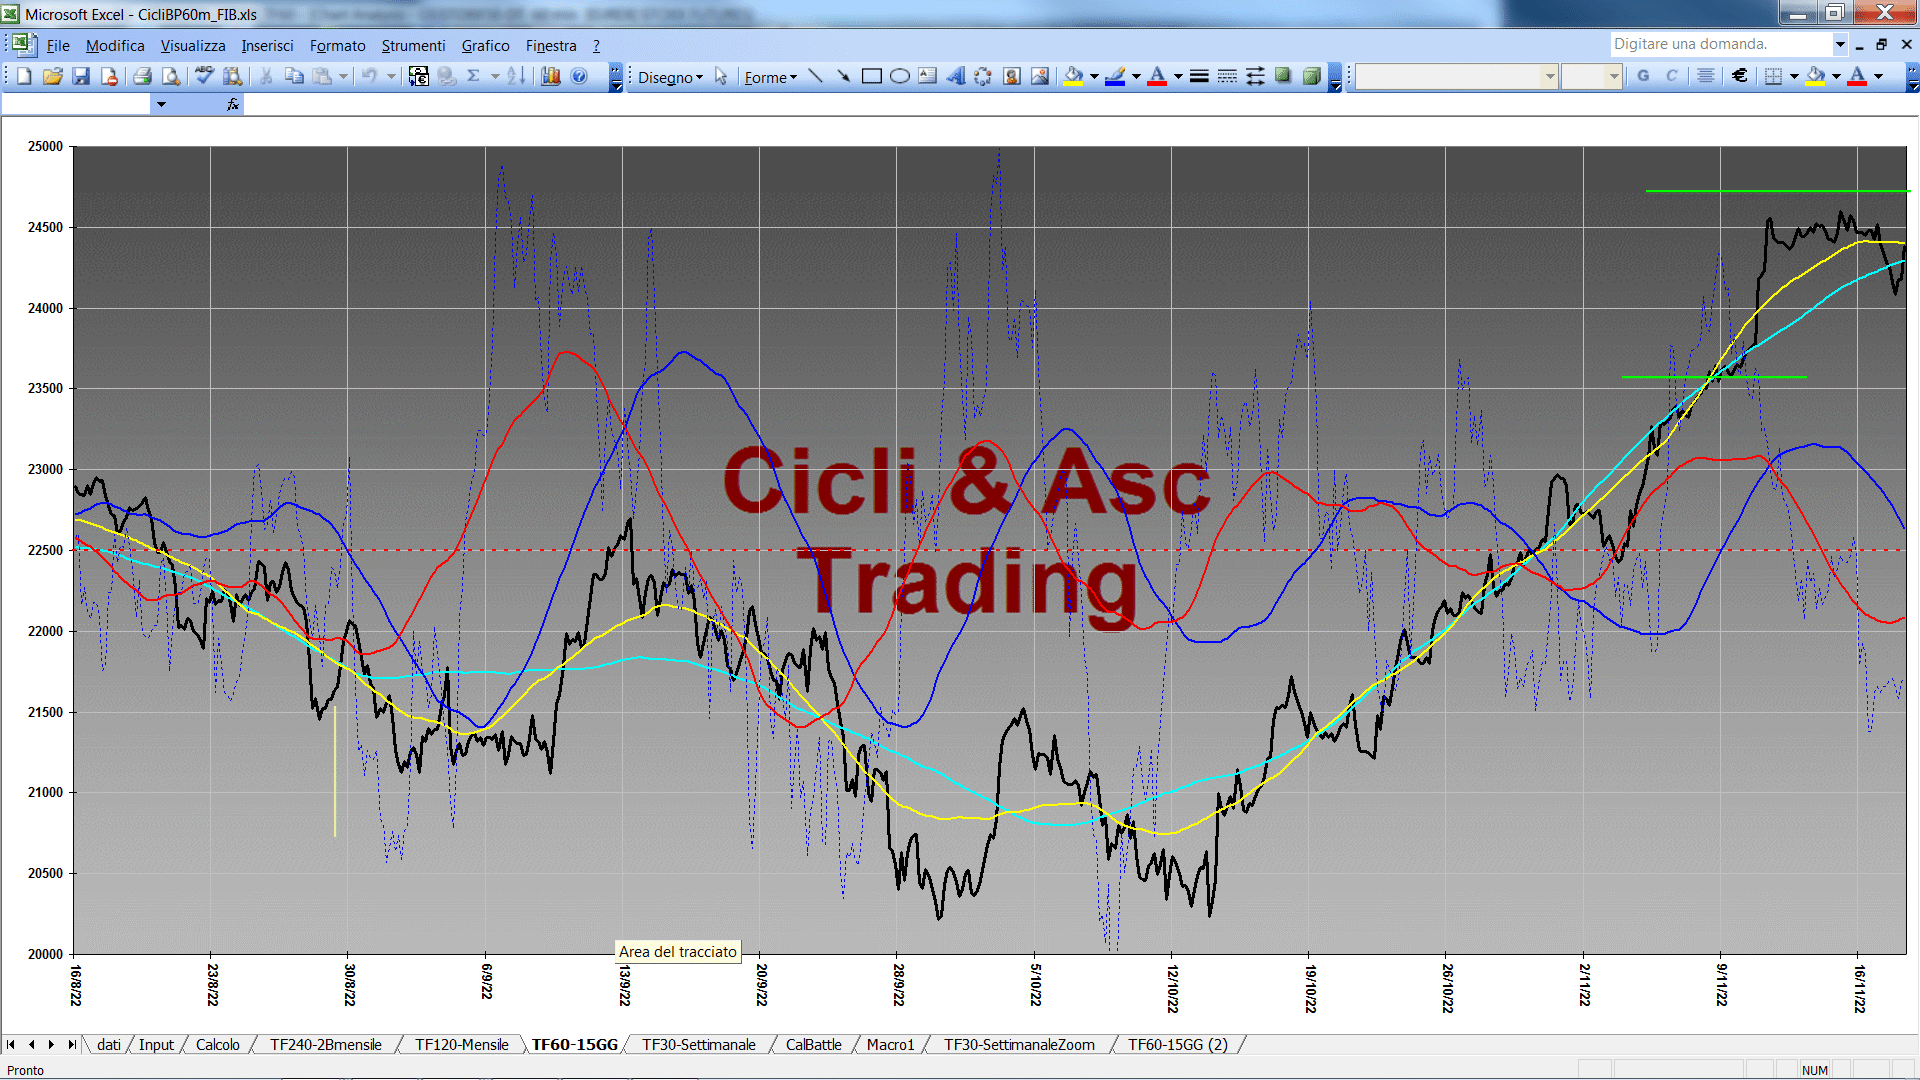Screen dimensions: 1920x1080
Task: Click the Print icon
Action: [x=142, y=76]
